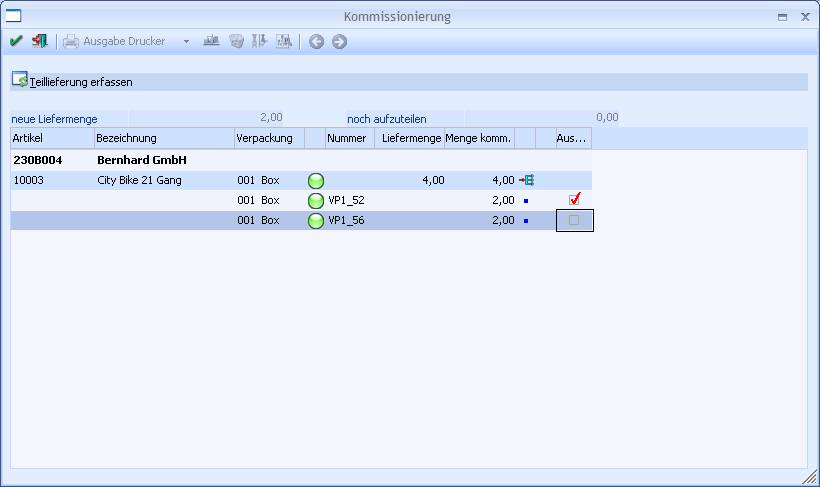Open the Ausgabe Drucker dropdown arrow
Image resolution: width=820 pixels, height=487 pixels.
pyautogui.click(x=186, y=41)
